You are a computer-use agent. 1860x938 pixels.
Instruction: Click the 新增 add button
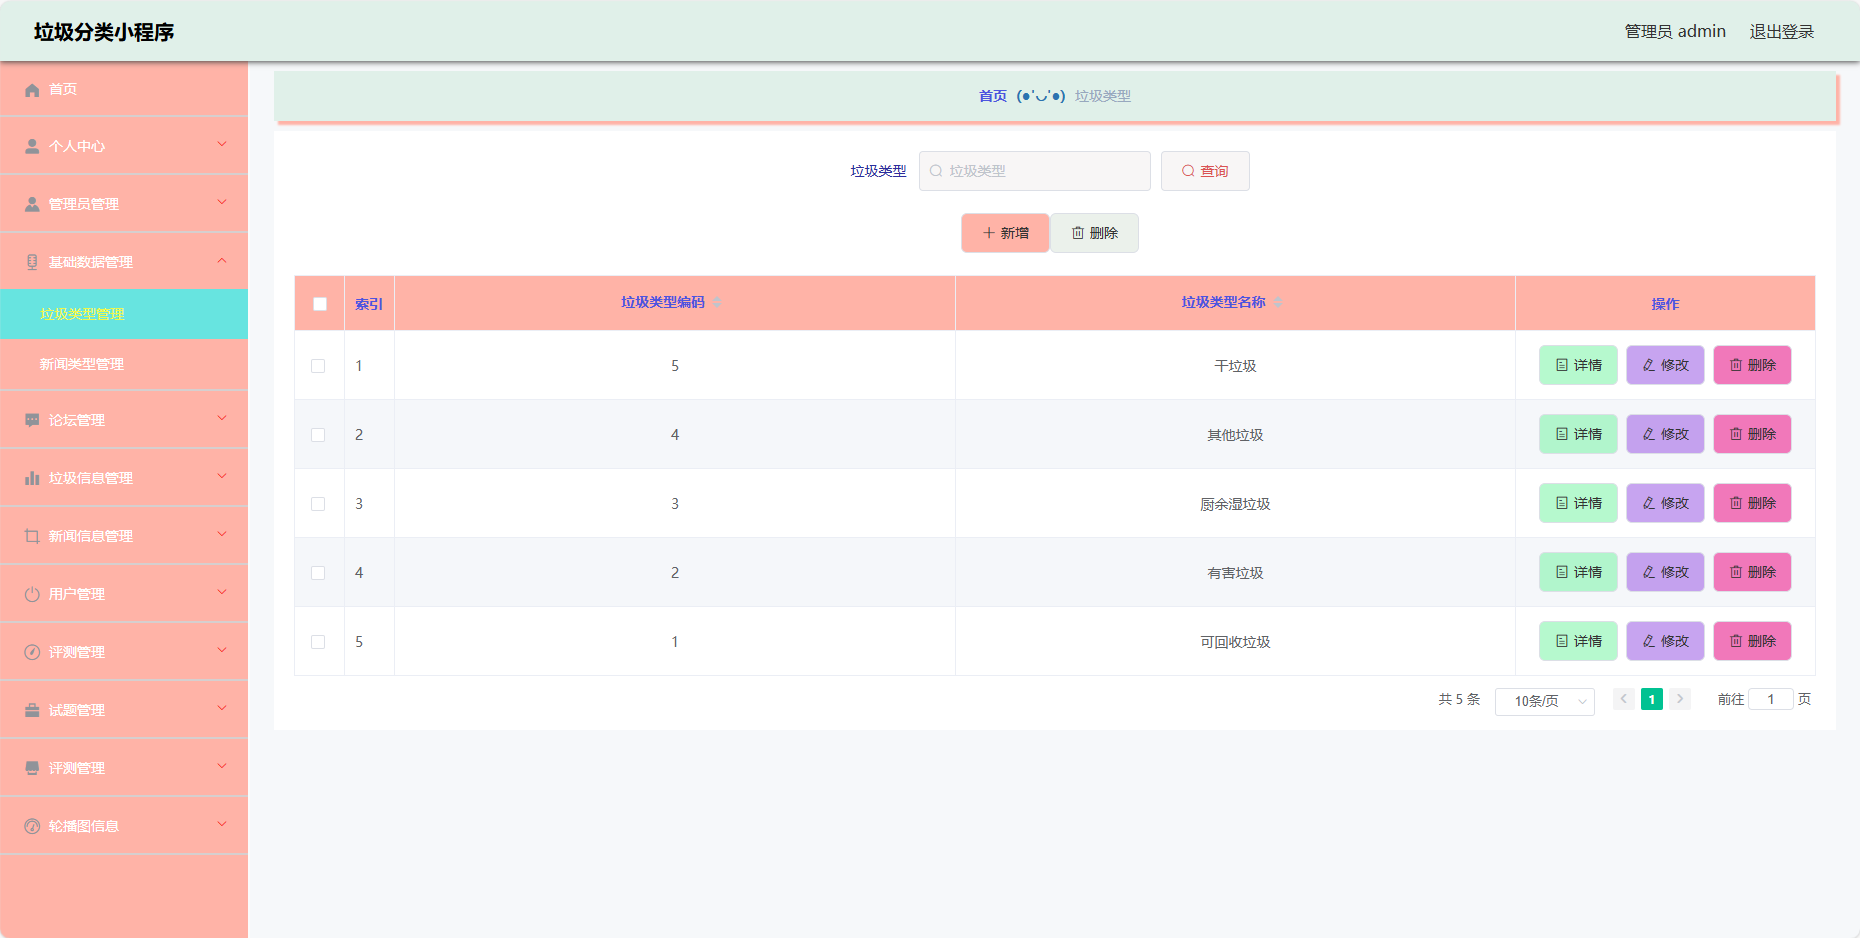[1005, 233]
